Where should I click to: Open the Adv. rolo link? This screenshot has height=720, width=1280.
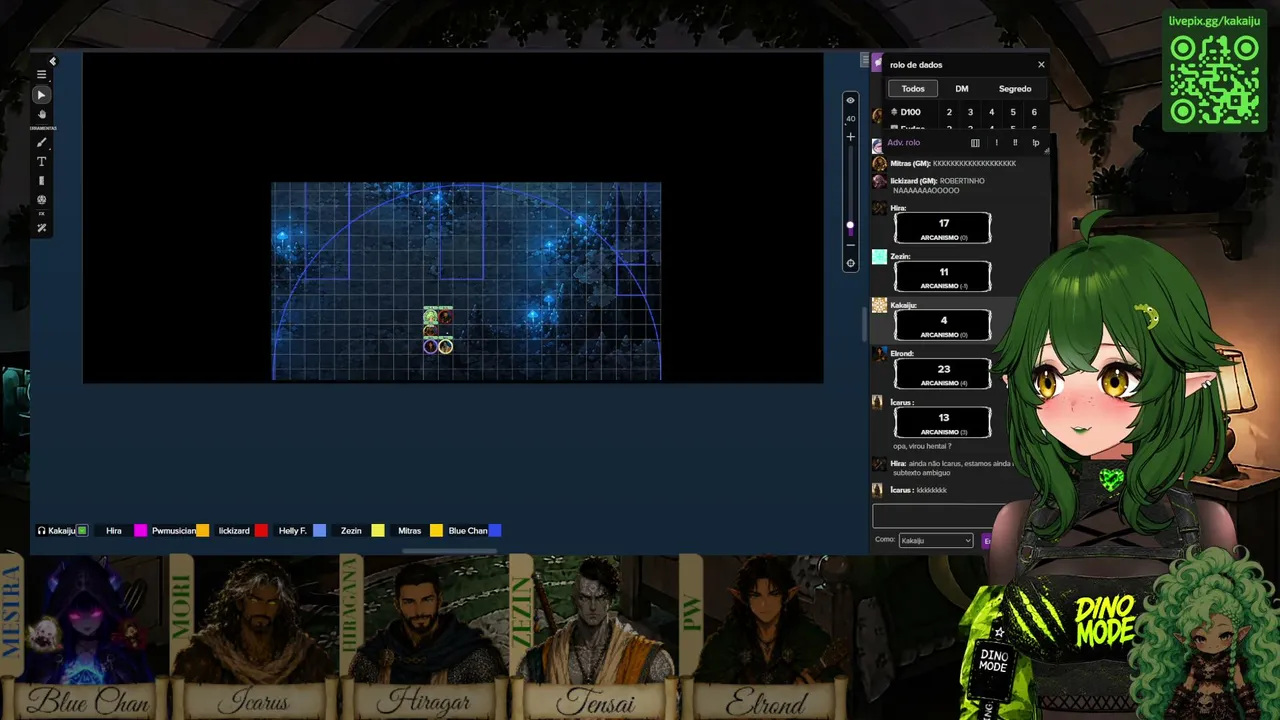point(903,143)
